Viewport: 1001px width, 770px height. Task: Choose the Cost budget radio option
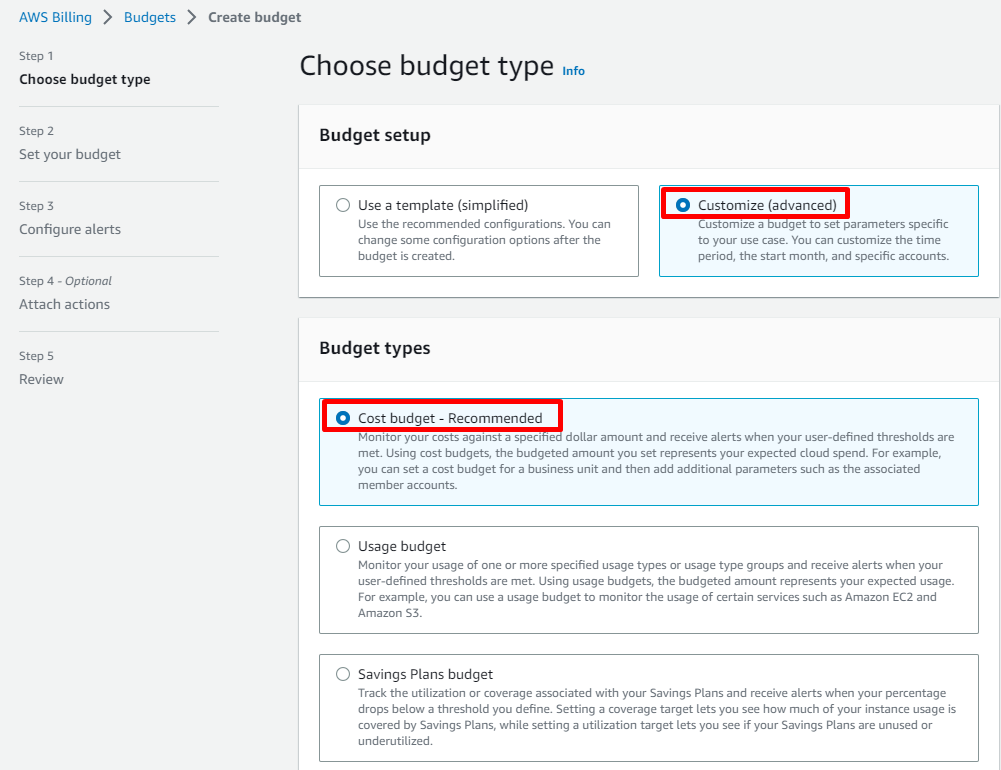point(343,418)
